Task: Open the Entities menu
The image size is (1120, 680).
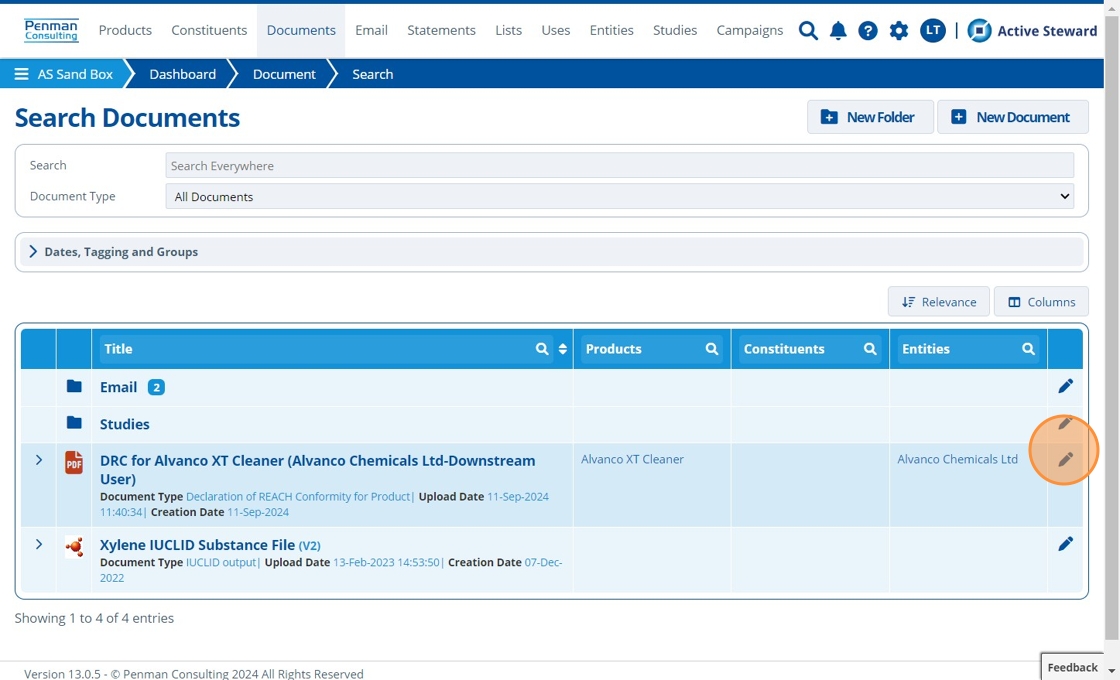Action: pos(611,30)
